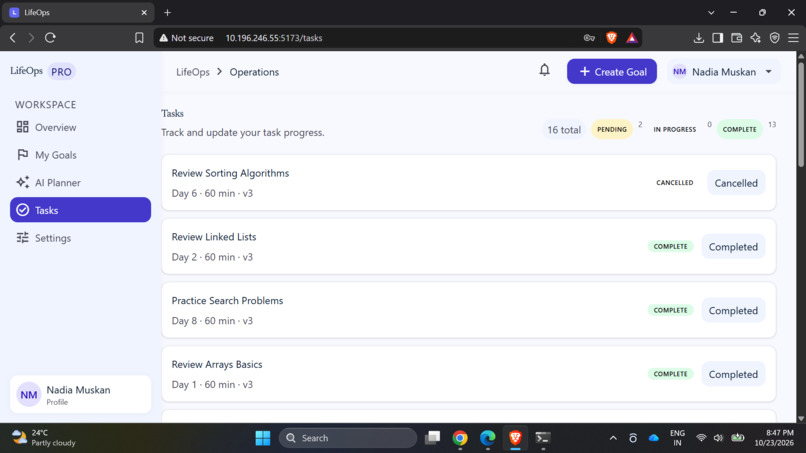
Task: Select the Tasks sidebar item
Action: [80, 210]
